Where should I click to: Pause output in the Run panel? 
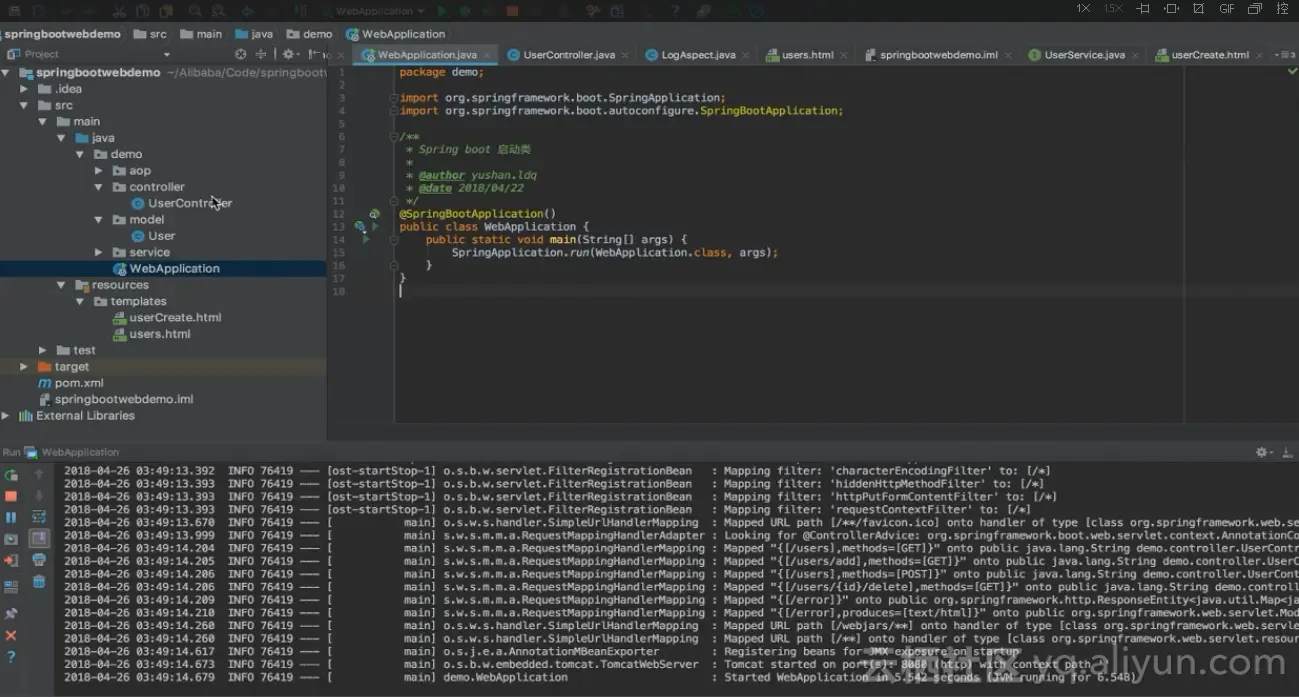click(11, 517)
